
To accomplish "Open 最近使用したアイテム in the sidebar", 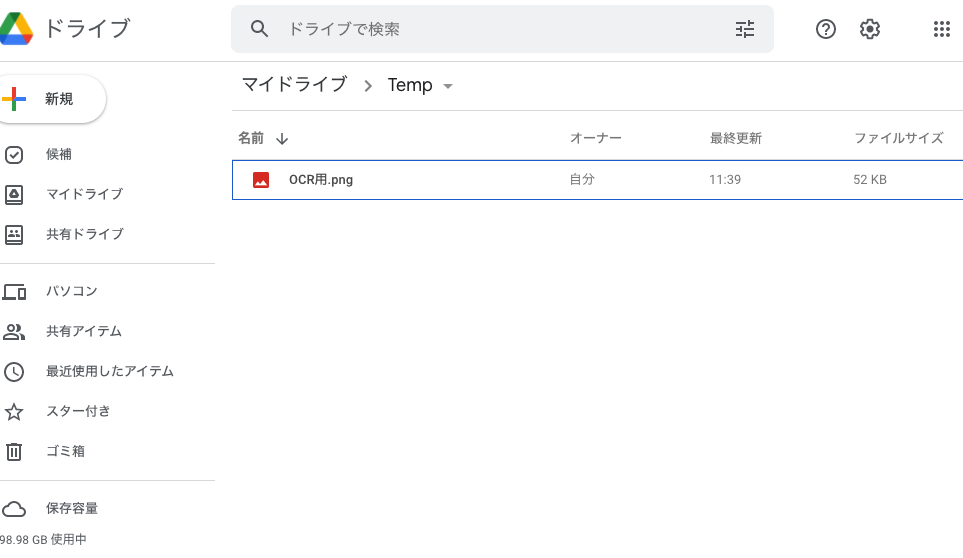I will [107, 371].
